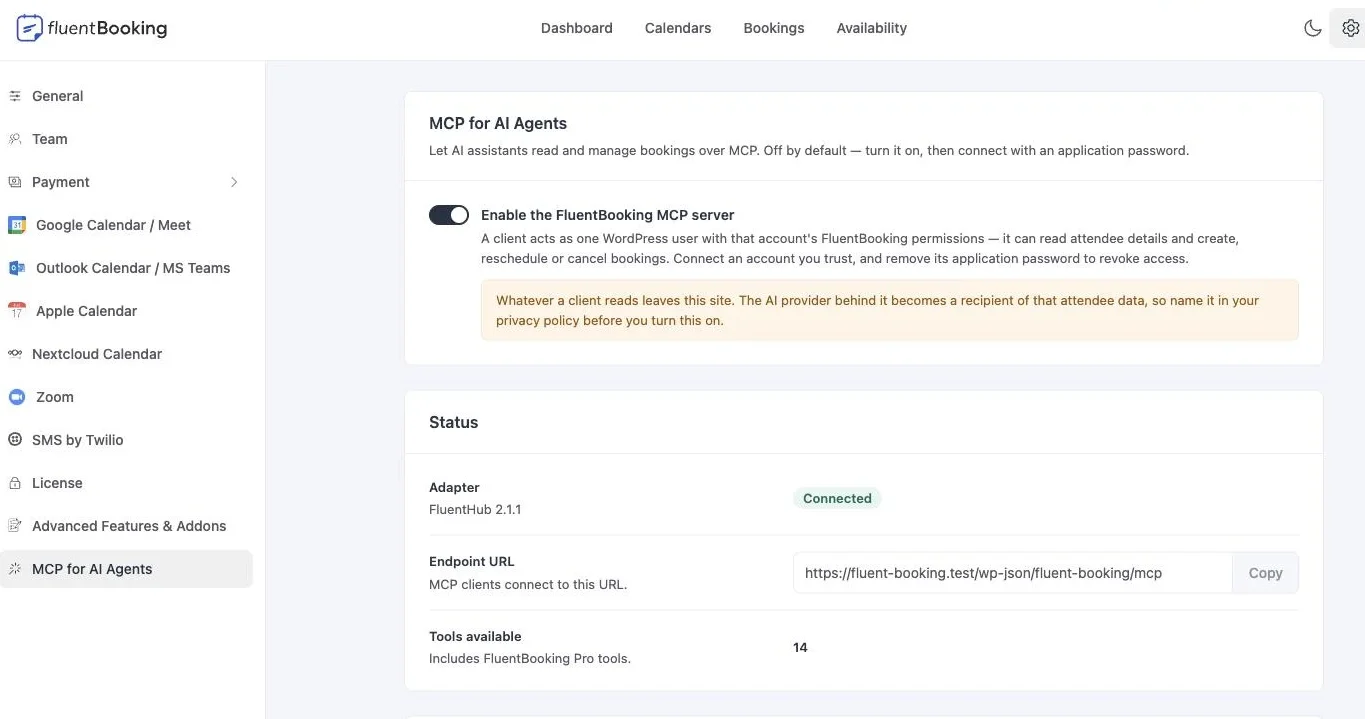Copy the endpoint URL
The width and height of the screenshot is (1365, 719).
[x=1265, y=573]
